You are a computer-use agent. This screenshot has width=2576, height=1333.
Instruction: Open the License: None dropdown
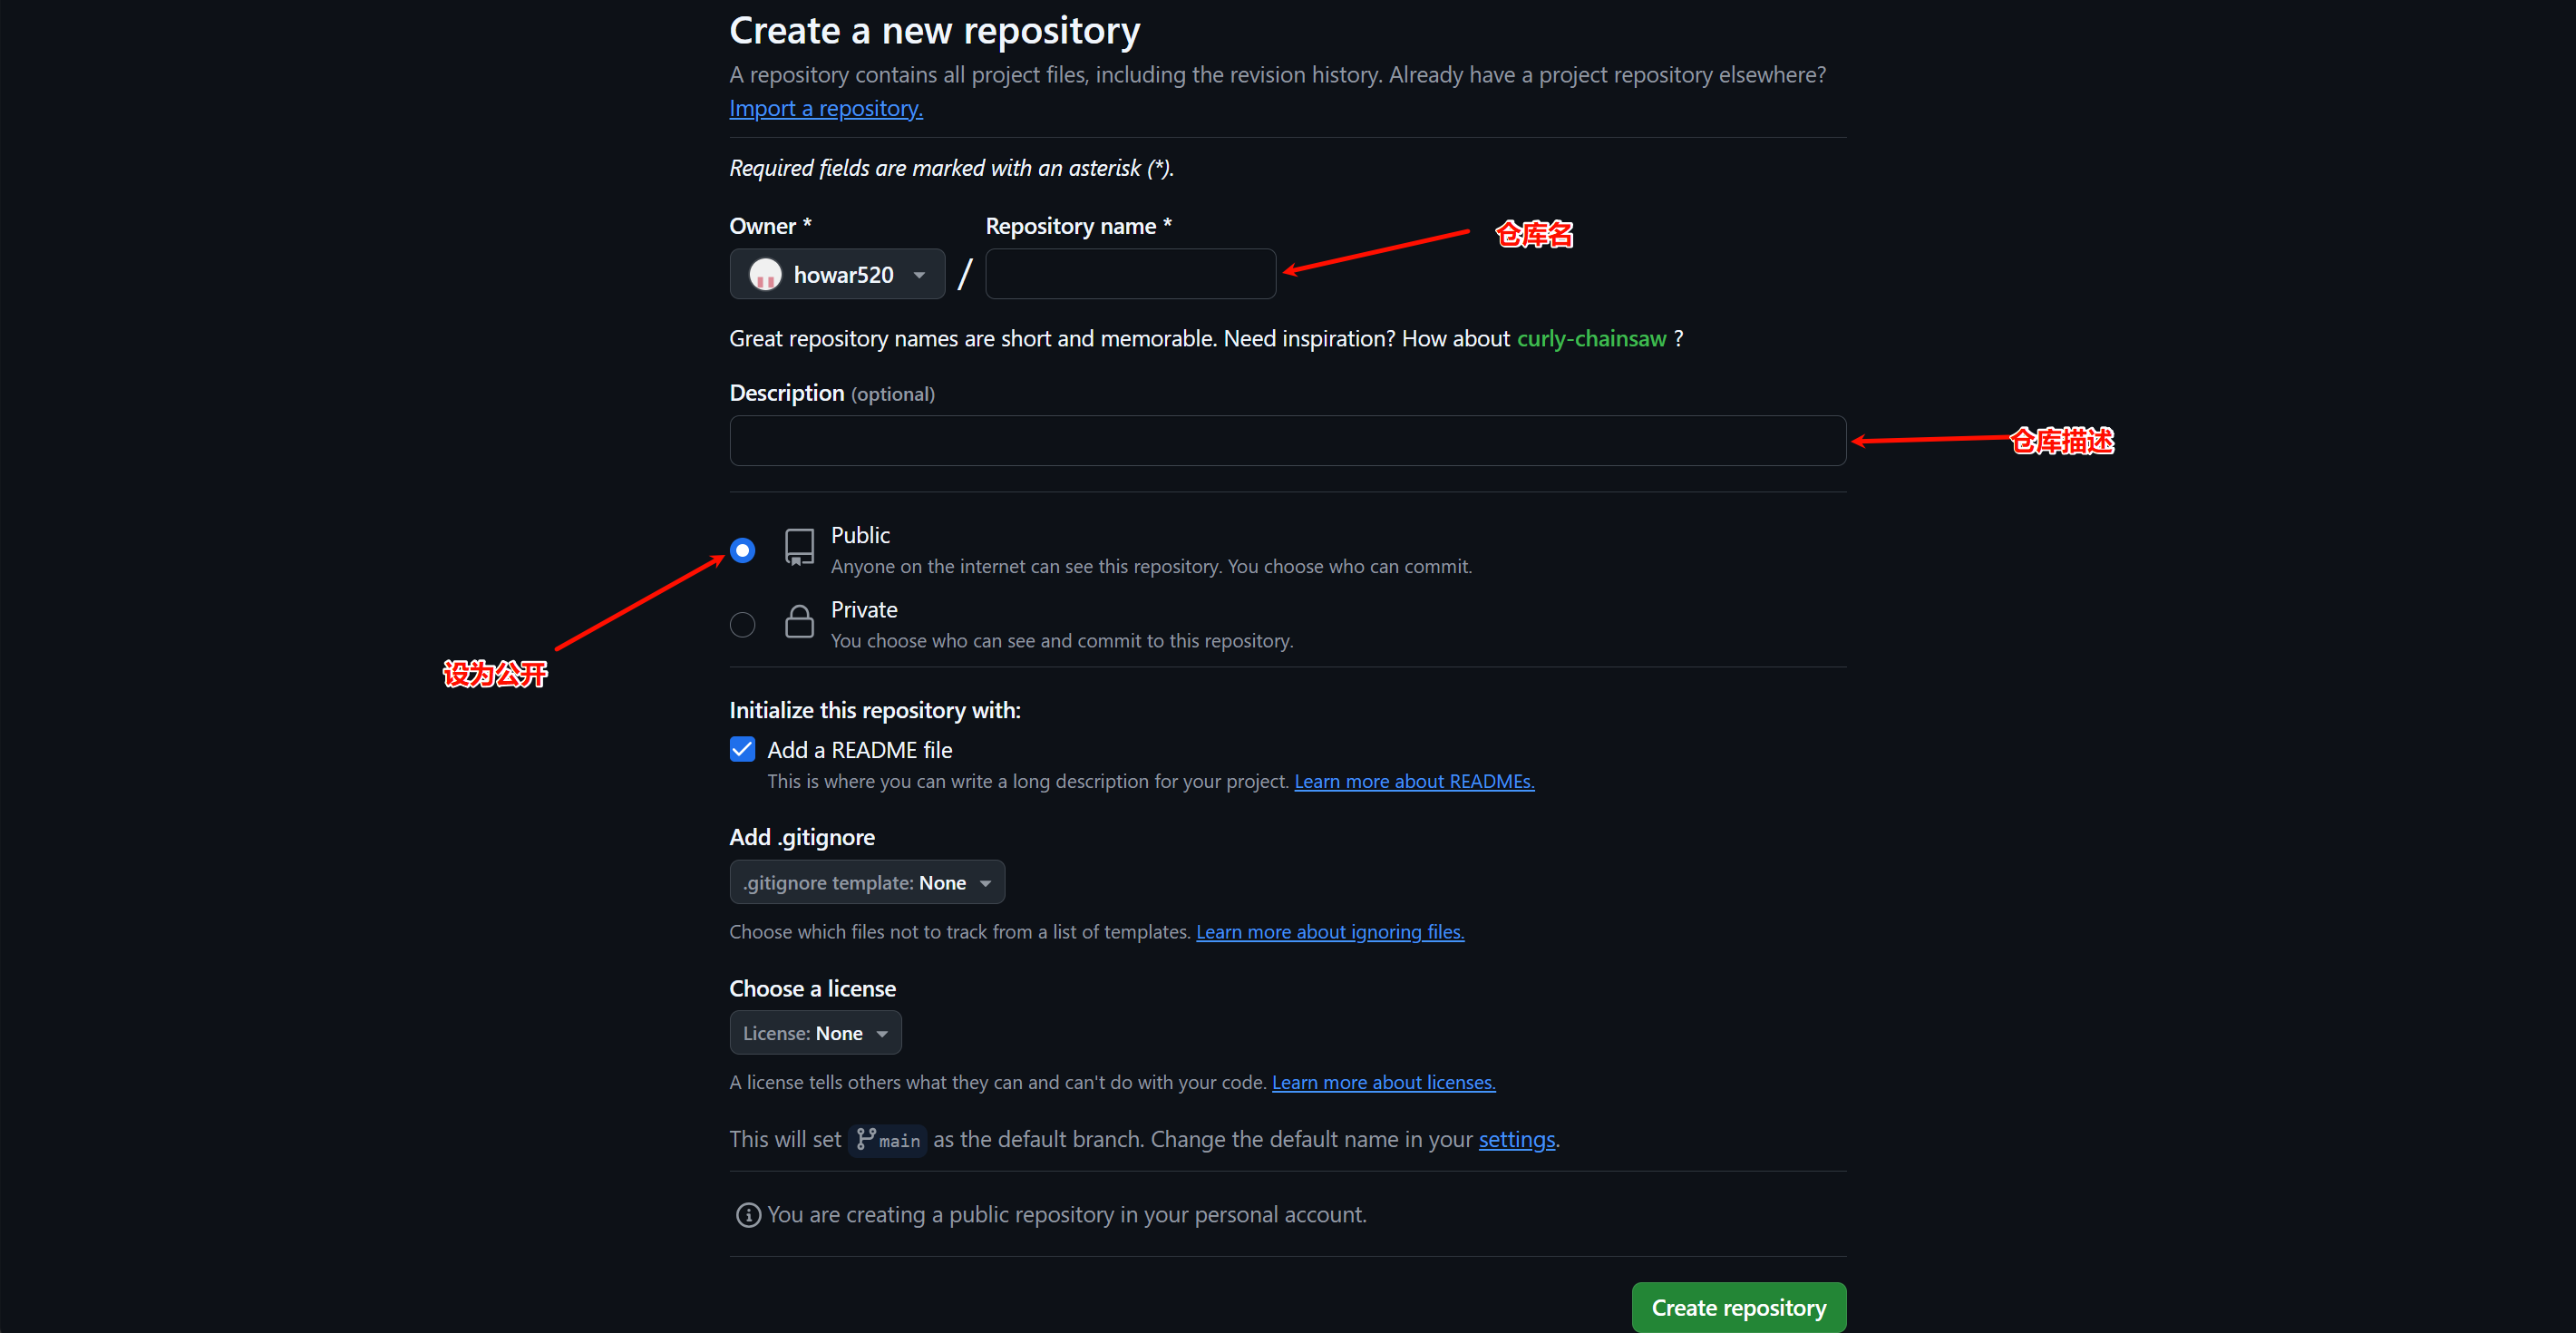[815, 1033]
